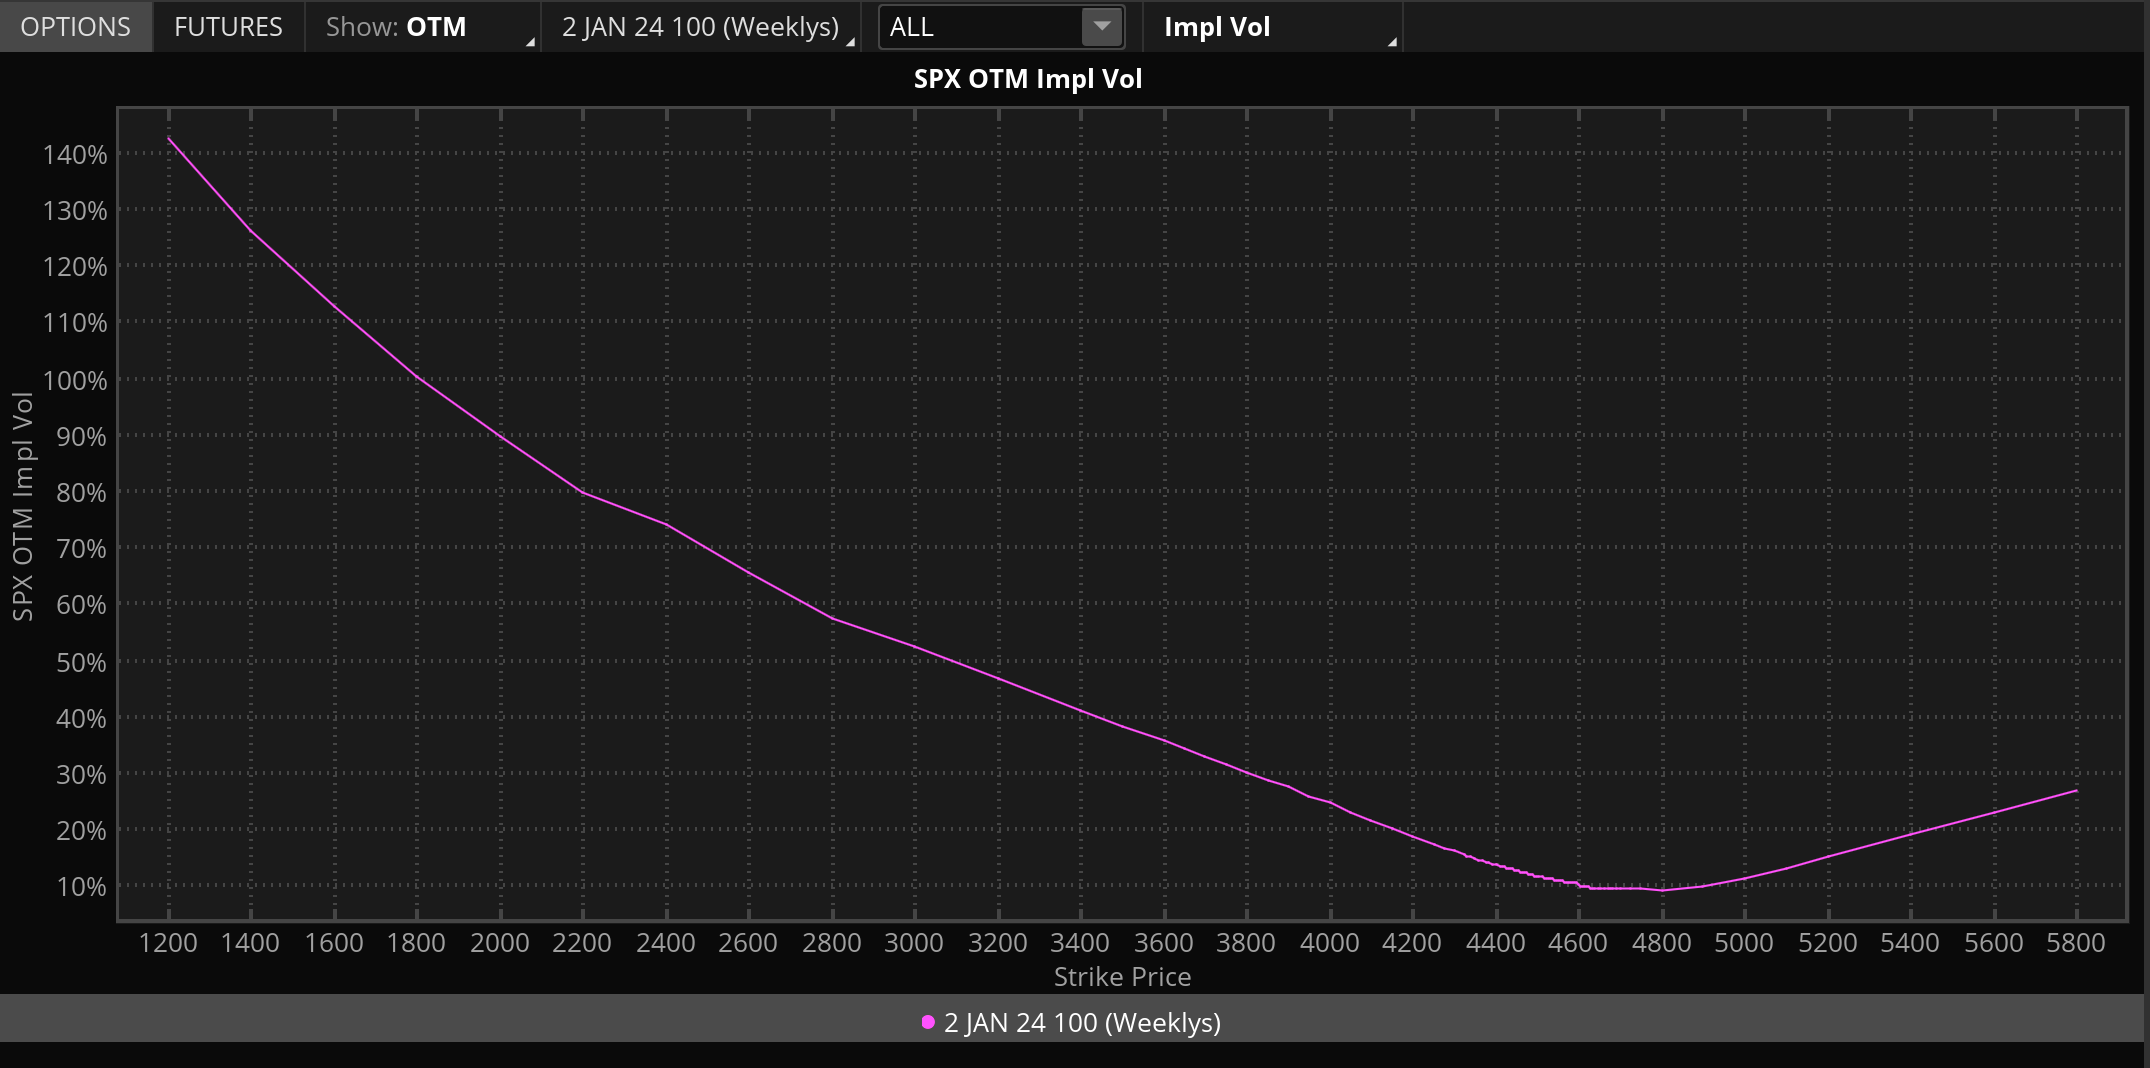
Task: Open the Impl Vol dropdown
Action: [1273, 27]
